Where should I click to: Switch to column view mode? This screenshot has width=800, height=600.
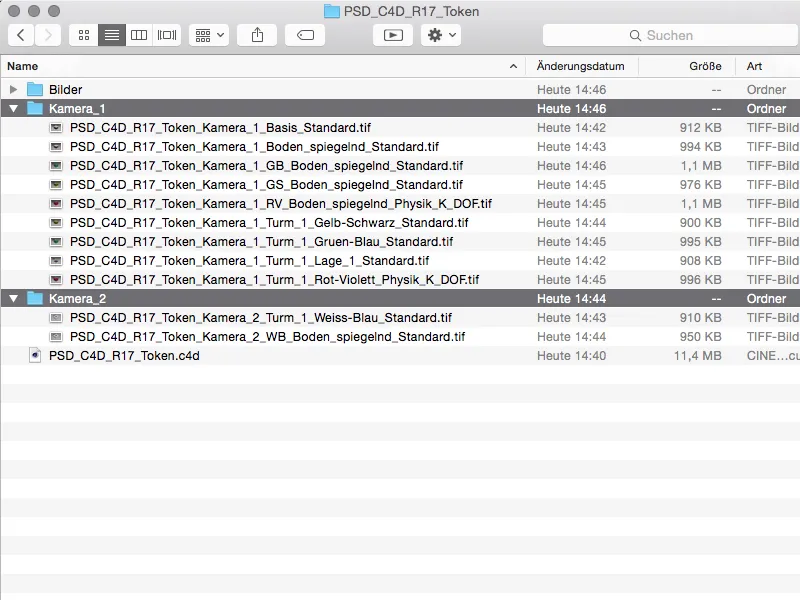pos(139,35)
